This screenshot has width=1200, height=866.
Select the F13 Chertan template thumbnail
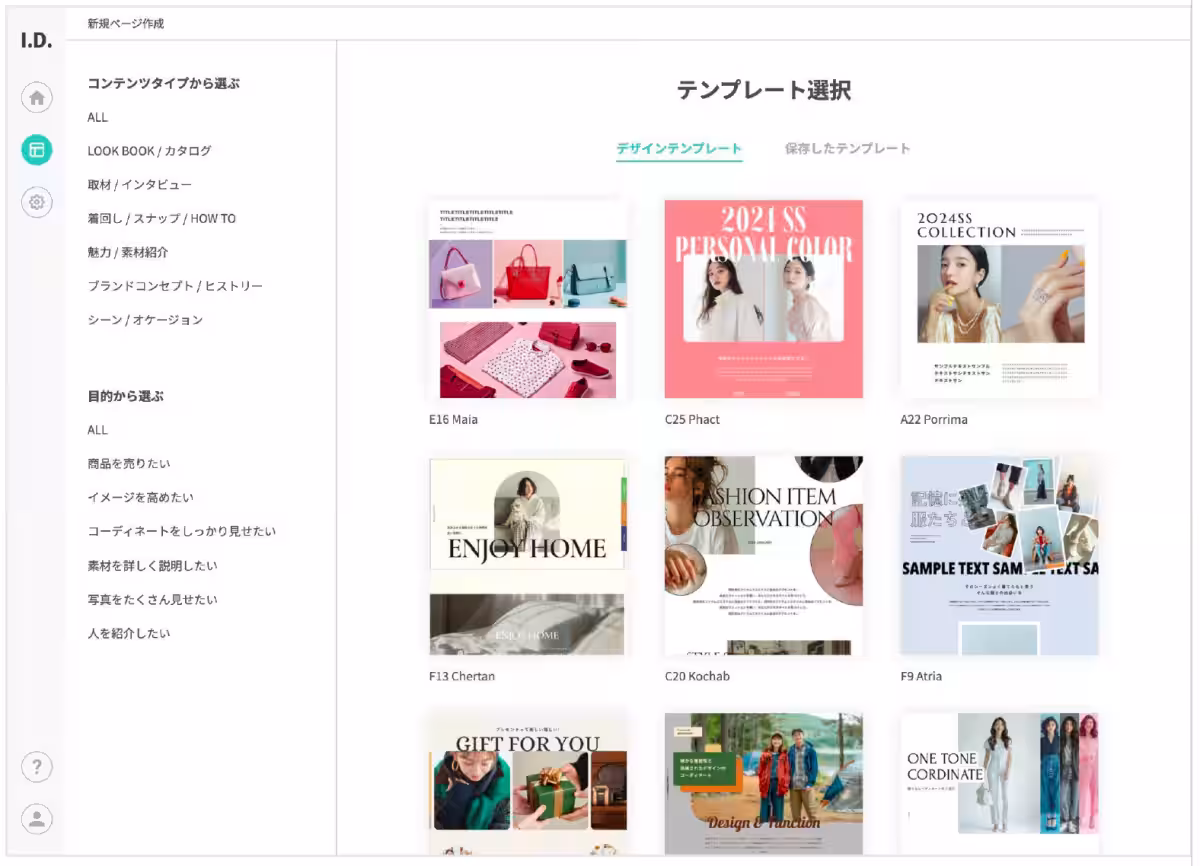coord(528,556)
